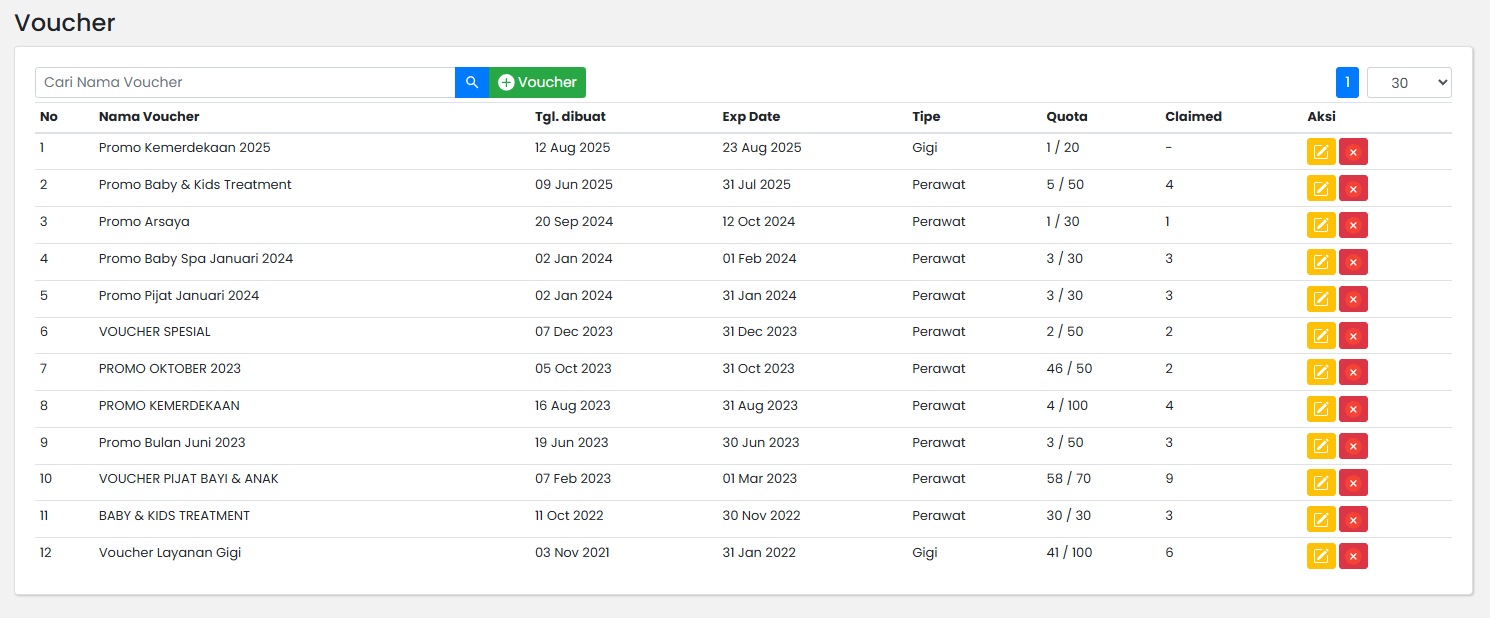Edit the Promo Pijat Januari 2024 voucher
This screenshot has width=1490, height=618.
coord(1321,299)
